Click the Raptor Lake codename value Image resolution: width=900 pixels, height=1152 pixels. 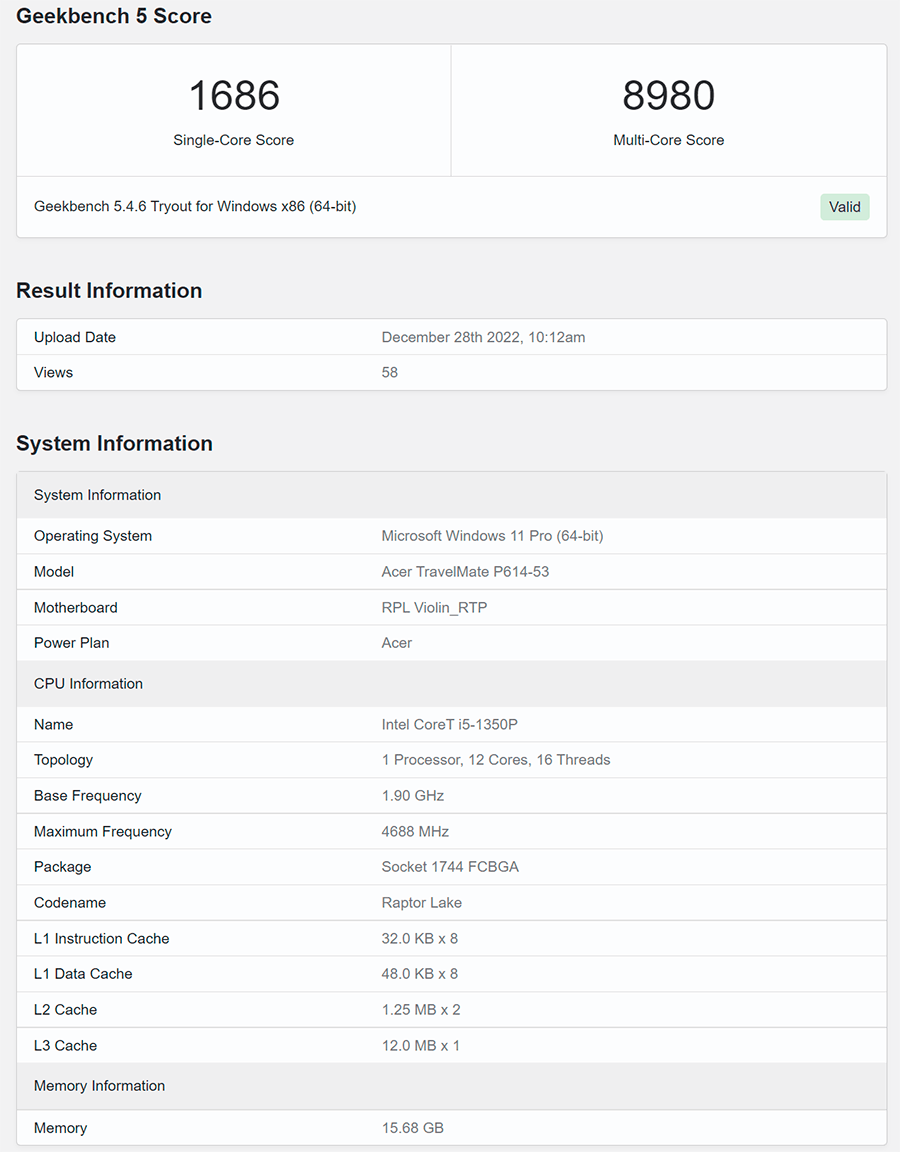pyautogui.click(x=421, y=903)
